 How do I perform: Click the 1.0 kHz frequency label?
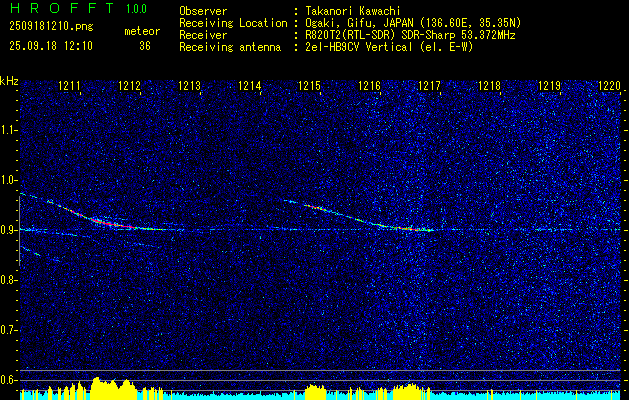coord(8,180)
